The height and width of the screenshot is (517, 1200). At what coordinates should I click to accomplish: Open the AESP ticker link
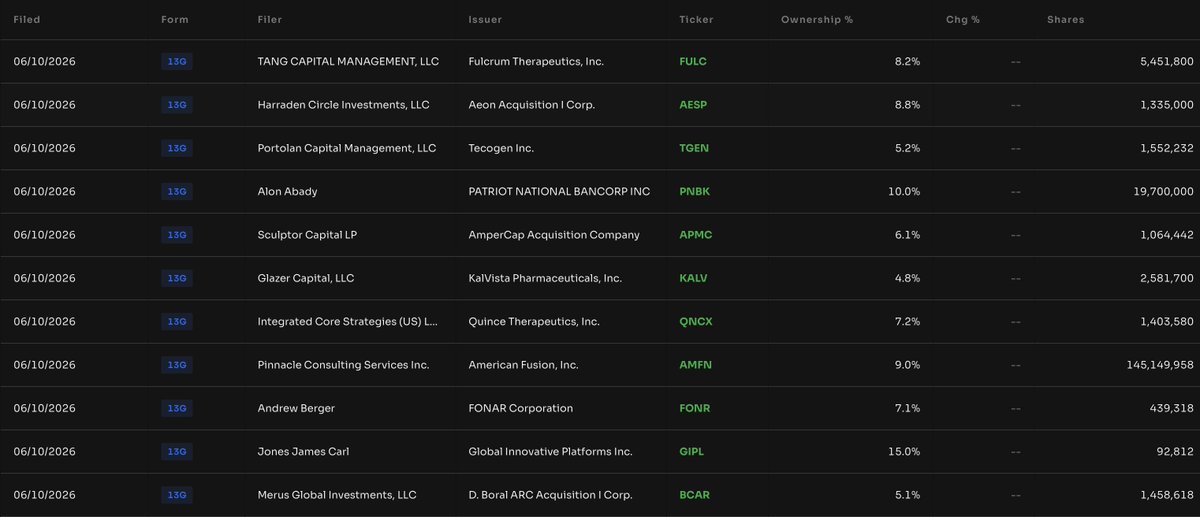[x=693, y=105]
